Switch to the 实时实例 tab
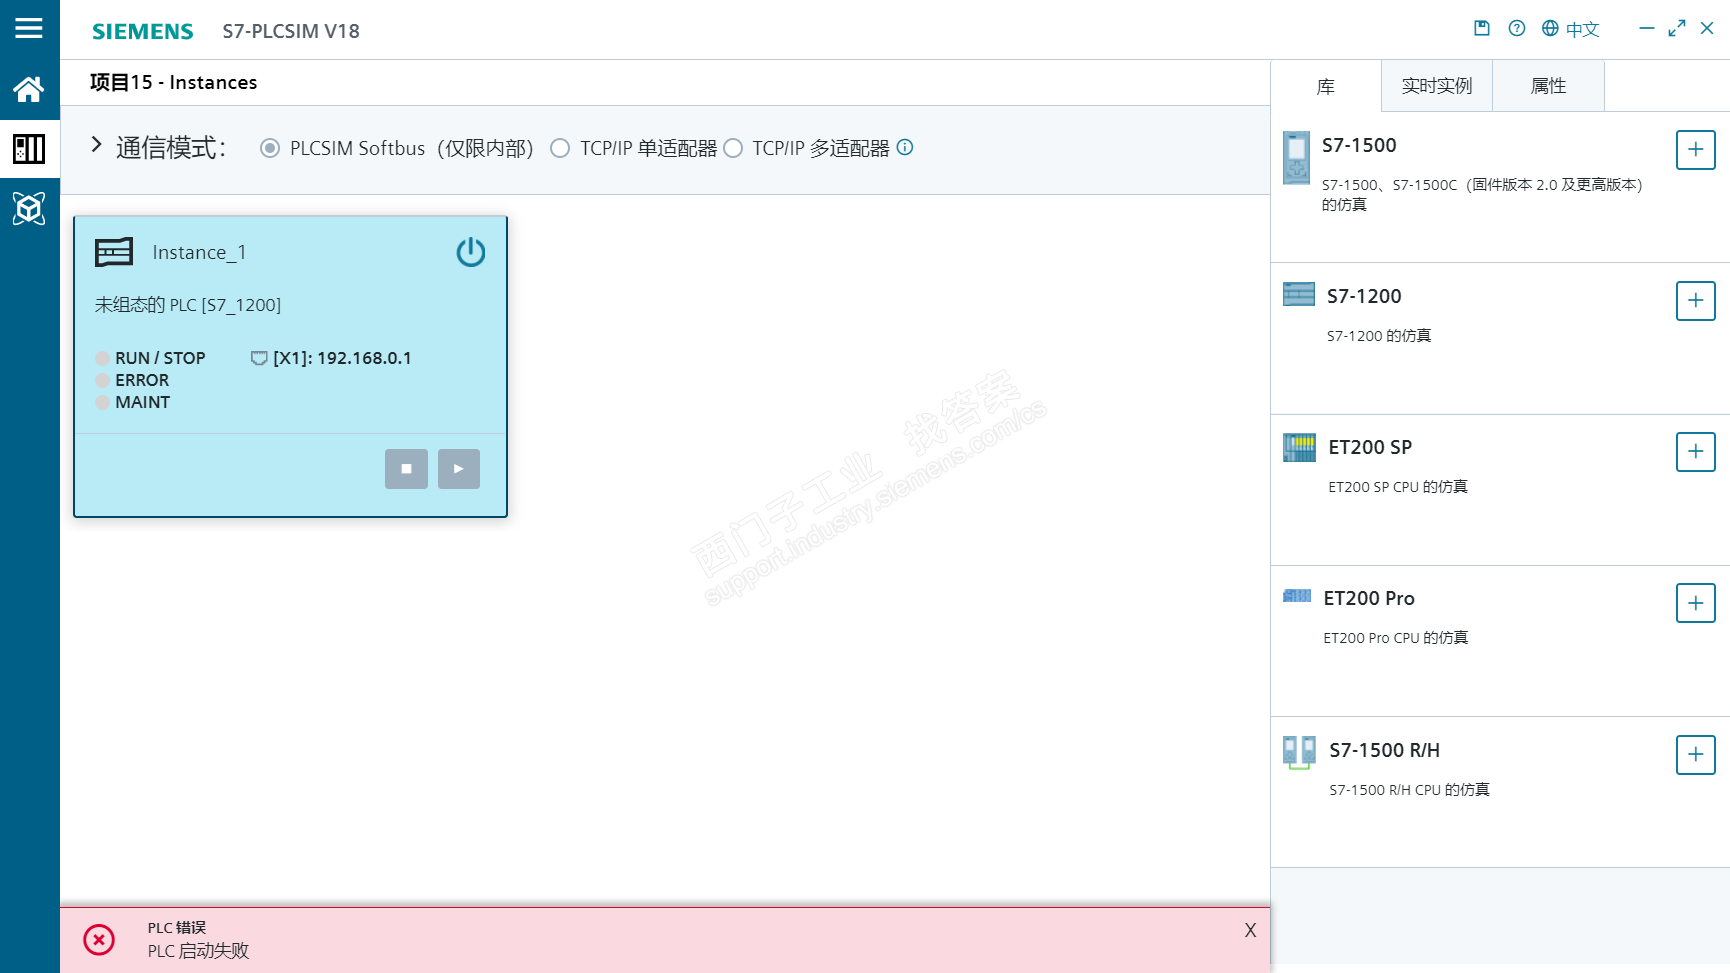Image resolution: width=1730 pixels, height=973 pixels. coord(1437,86)
